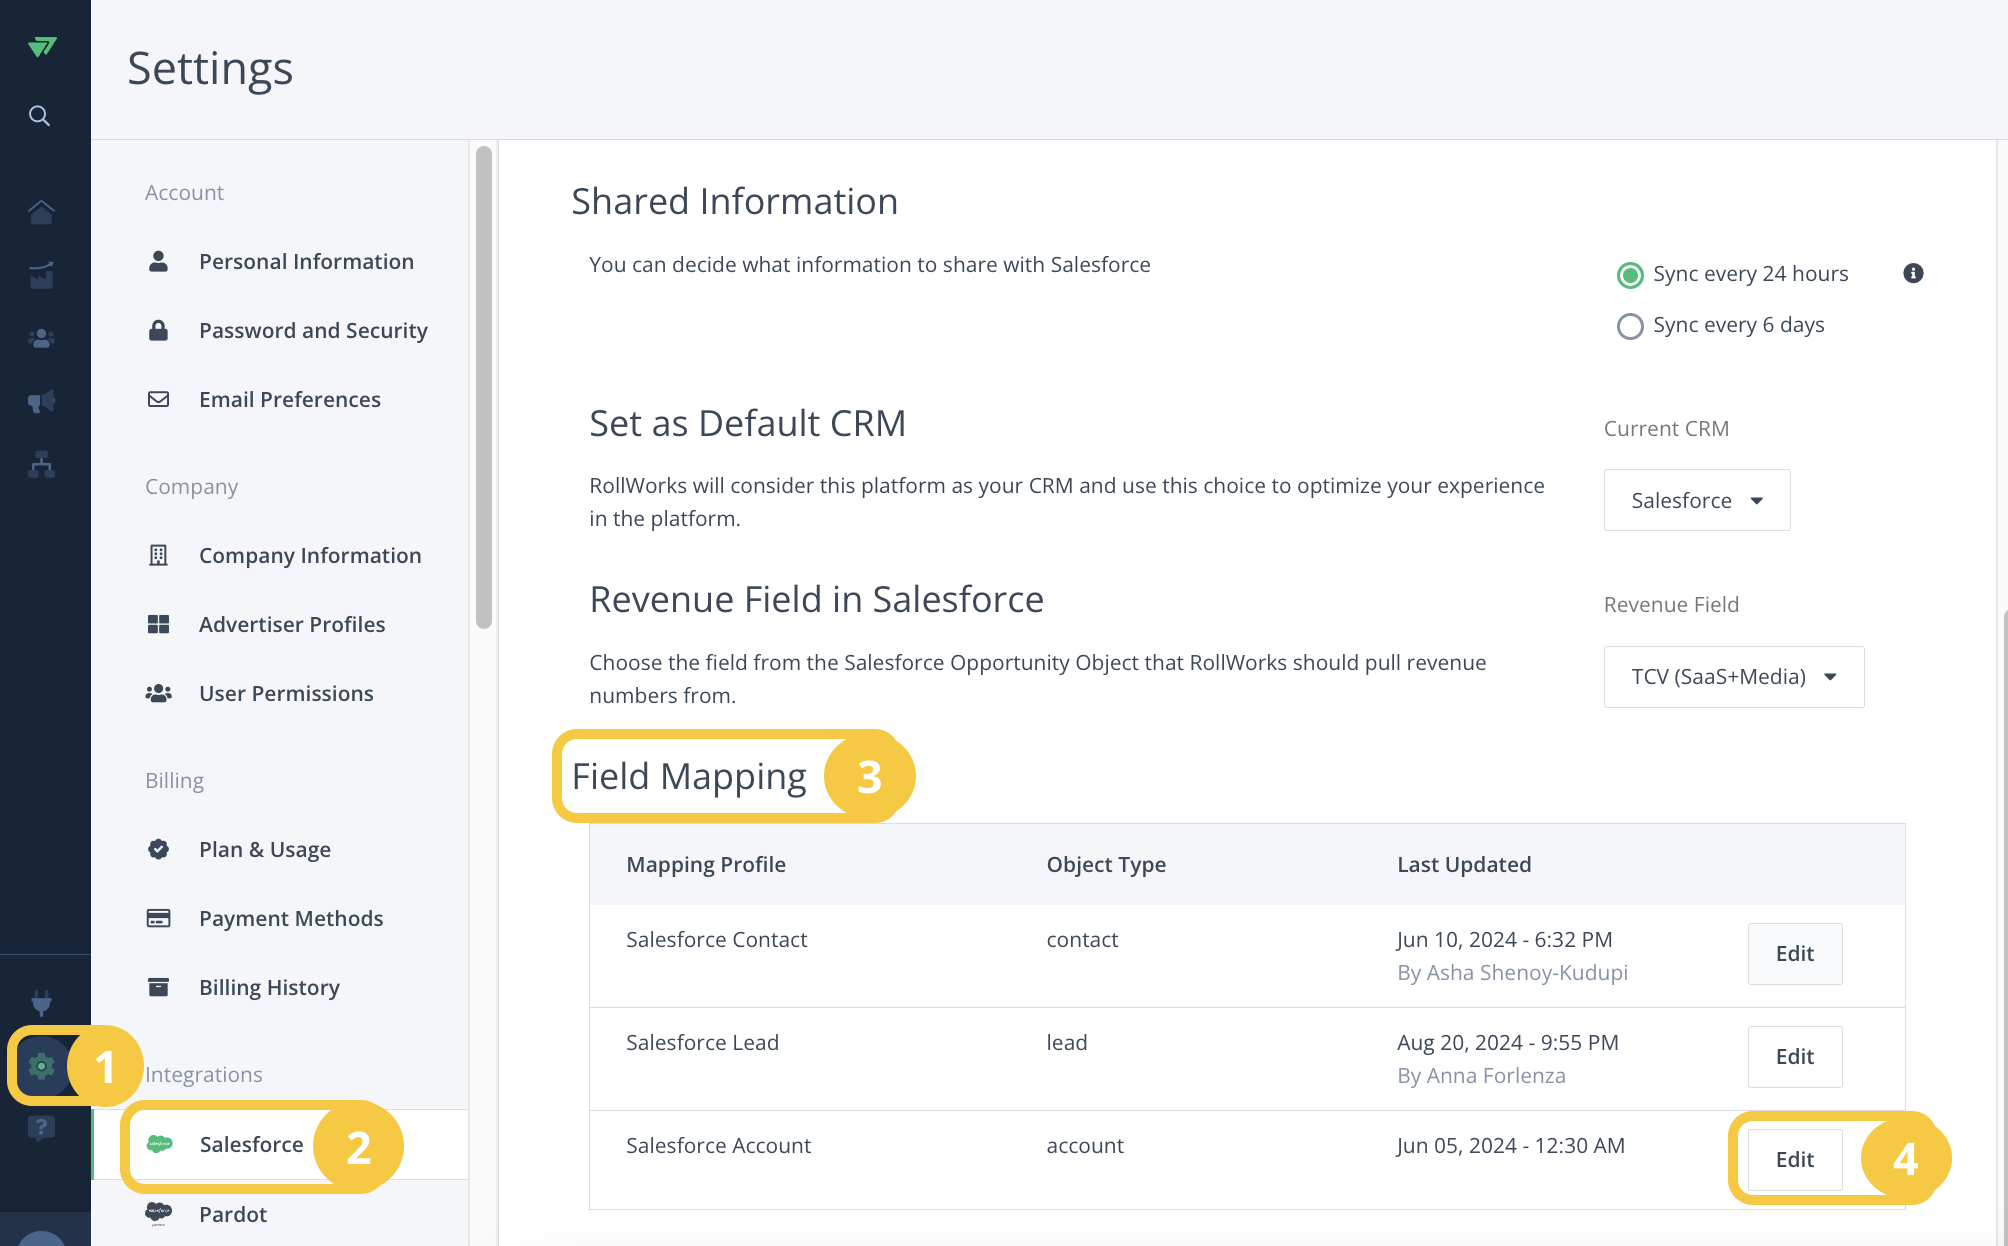Click the Salesforce Contact profile name
The height and width of the screenshot is (1246, 2008).
click(x=716, y=939)
